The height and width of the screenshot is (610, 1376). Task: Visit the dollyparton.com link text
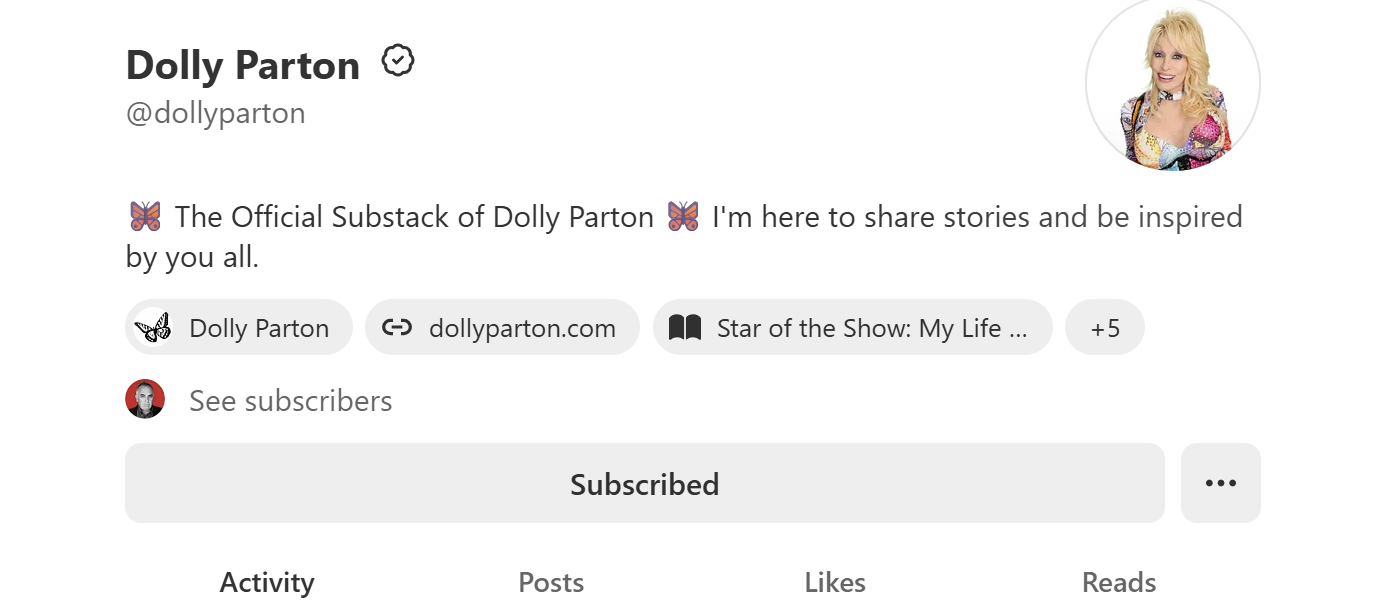coord(522,328)
